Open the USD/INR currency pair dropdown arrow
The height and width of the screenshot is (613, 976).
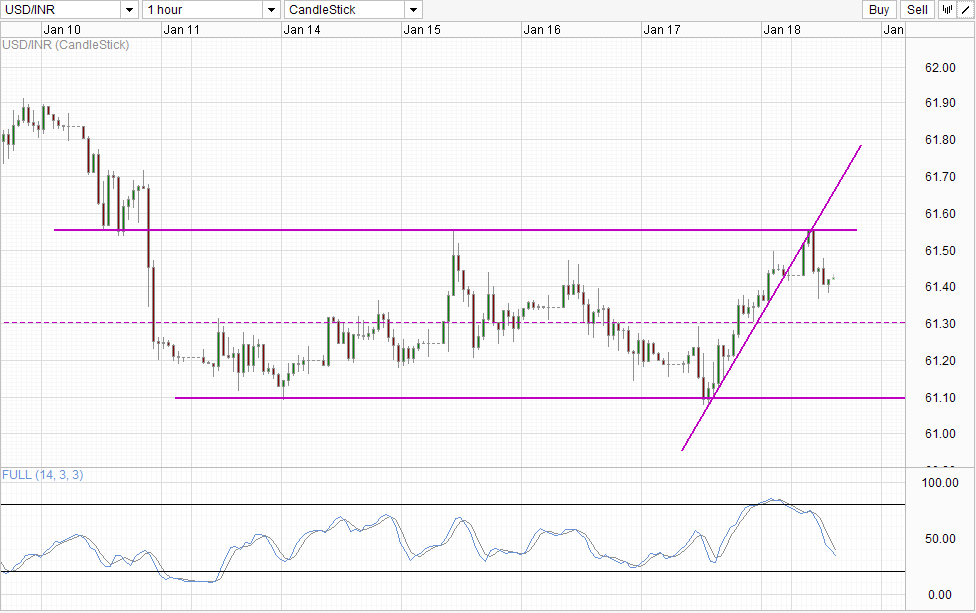click(x=129, y=9)
